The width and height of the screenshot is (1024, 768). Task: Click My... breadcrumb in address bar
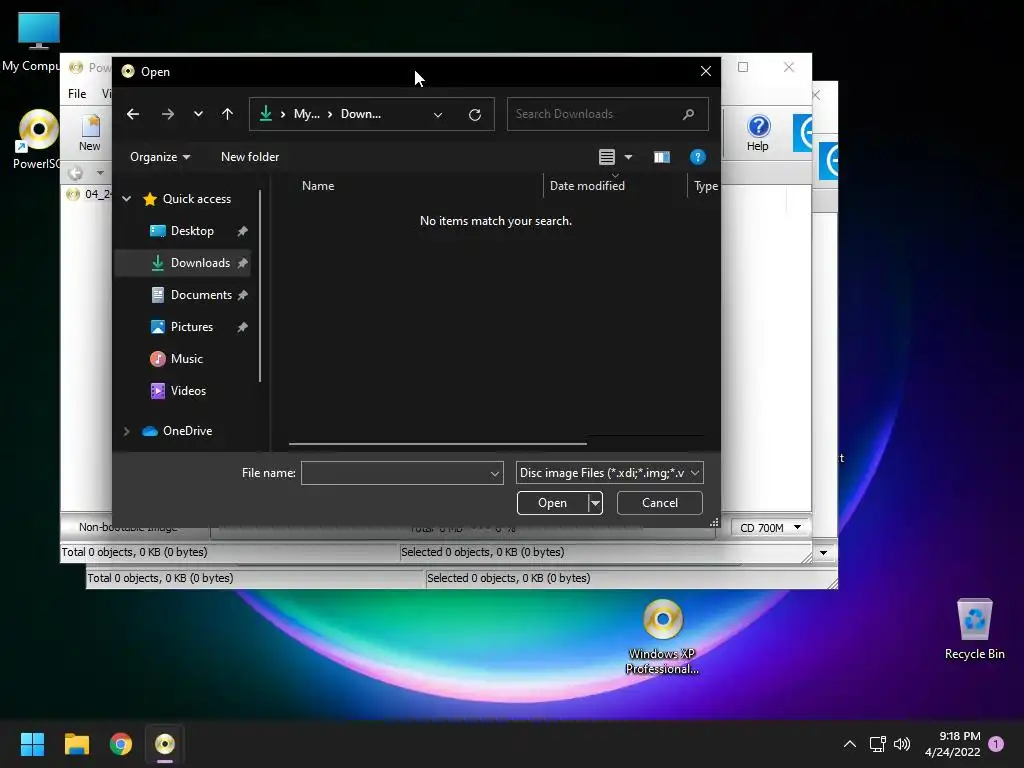click(x=306, y=114)
